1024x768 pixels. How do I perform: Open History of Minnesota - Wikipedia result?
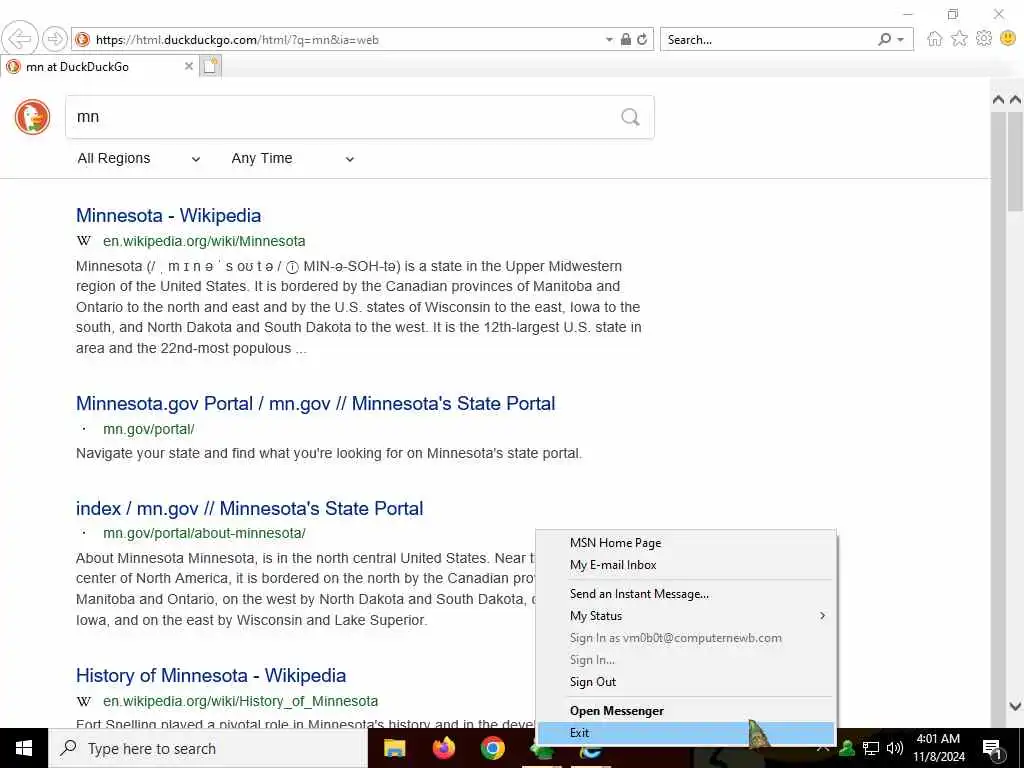211,675
